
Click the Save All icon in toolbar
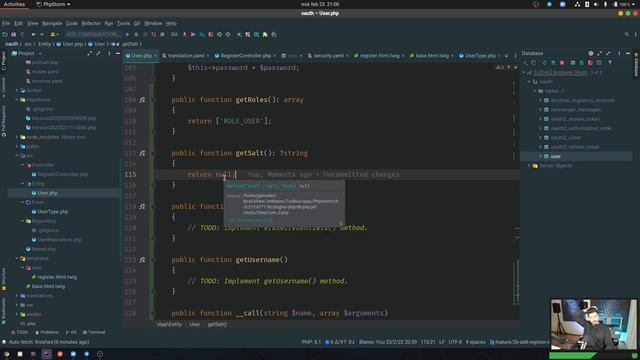(x=13, y=34)
